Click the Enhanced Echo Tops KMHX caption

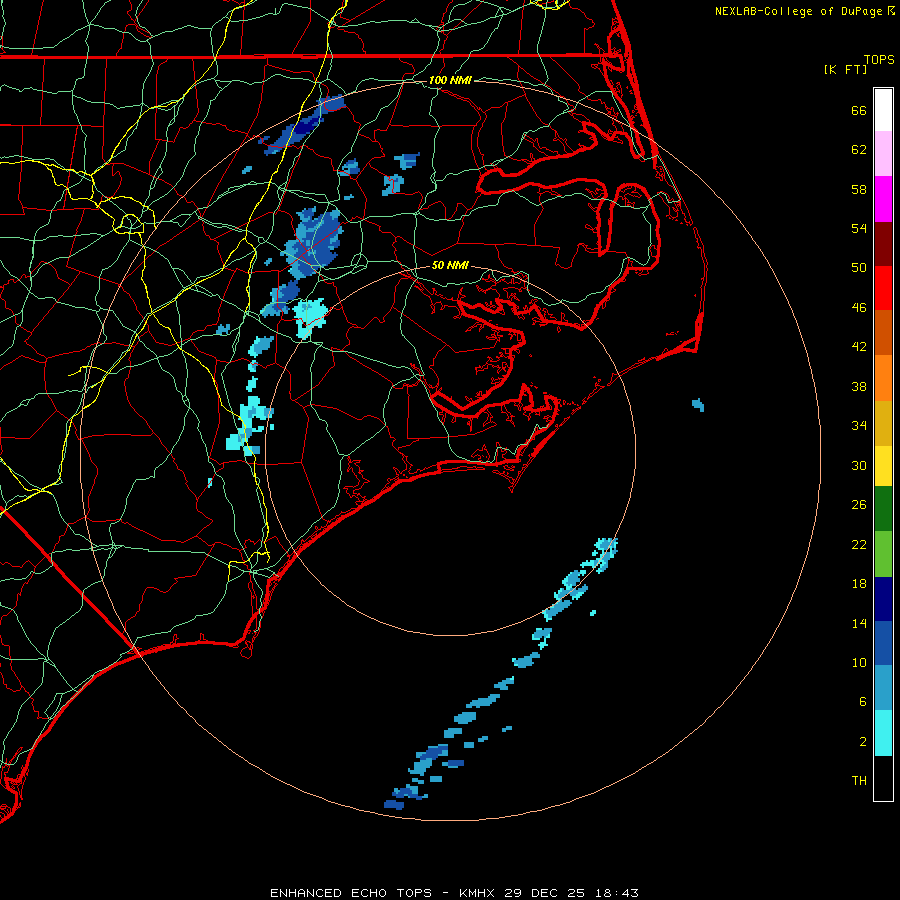tap(454, 893)
